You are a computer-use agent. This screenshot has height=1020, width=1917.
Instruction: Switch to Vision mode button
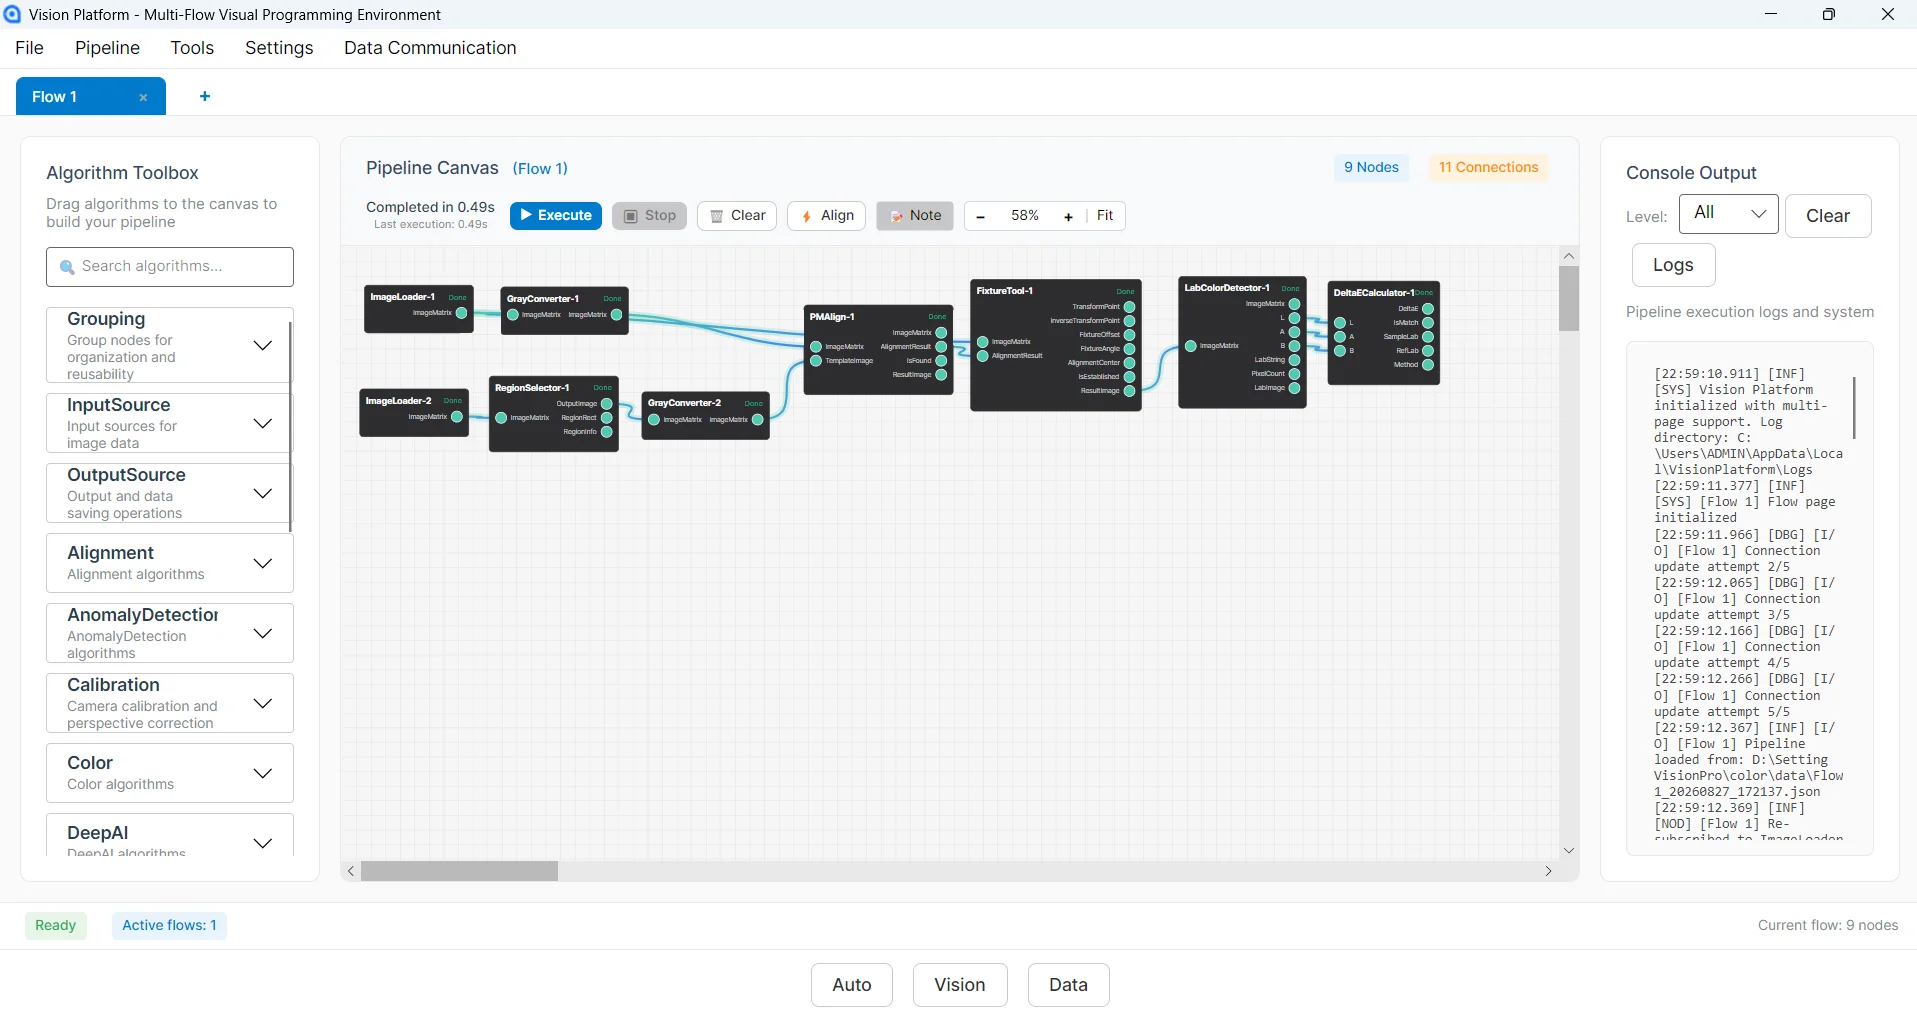pos(960,985)
